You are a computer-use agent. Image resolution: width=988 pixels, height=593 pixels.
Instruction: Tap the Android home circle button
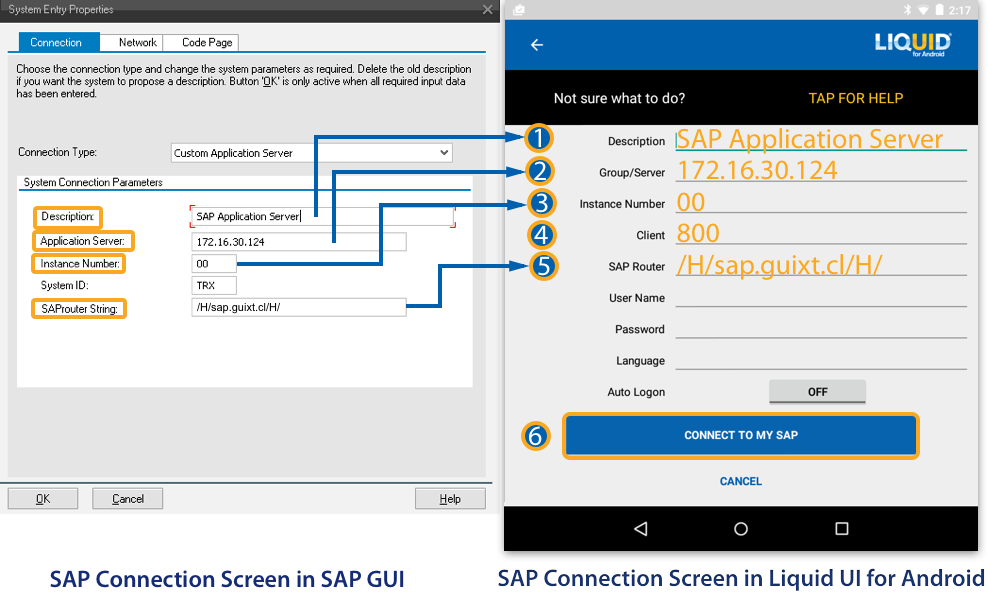(x=741, y=528)
